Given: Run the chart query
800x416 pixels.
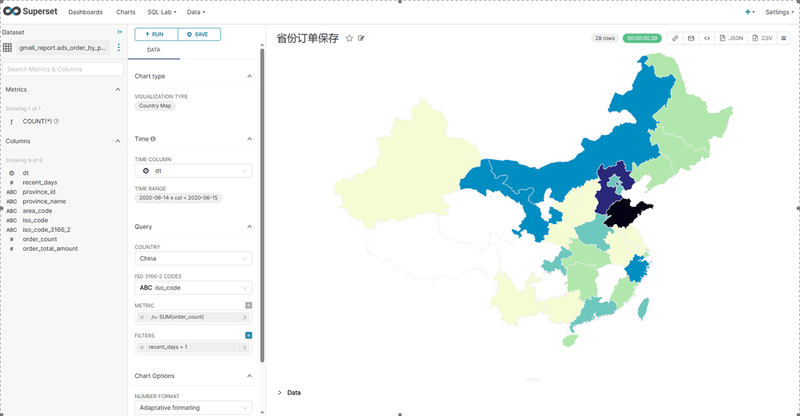Looking at the screenshot, I should (156, 34).
